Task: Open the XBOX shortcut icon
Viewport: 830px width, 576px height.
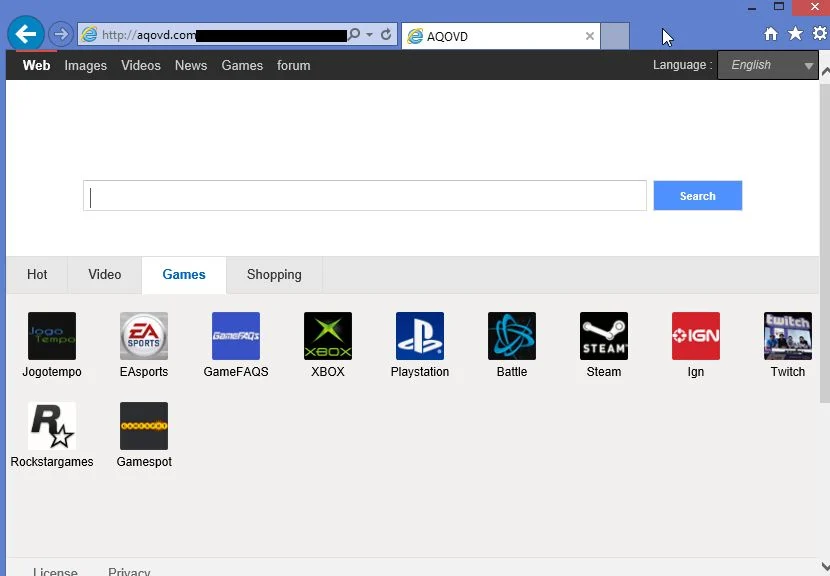Action: (328, 336)
